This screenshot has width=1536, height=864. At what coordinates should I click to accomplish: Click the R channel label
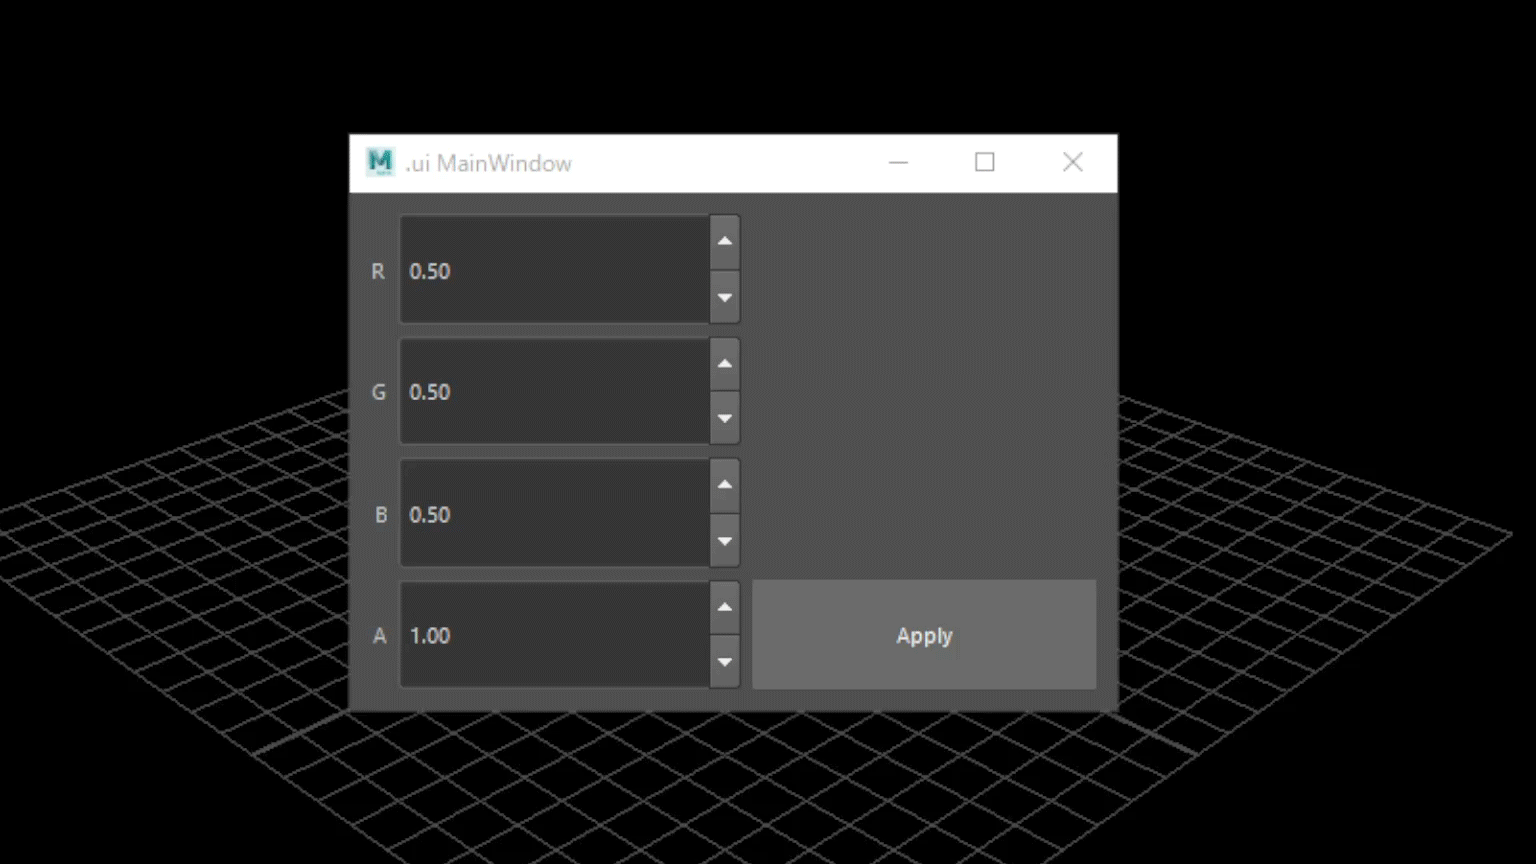(378, 272)
